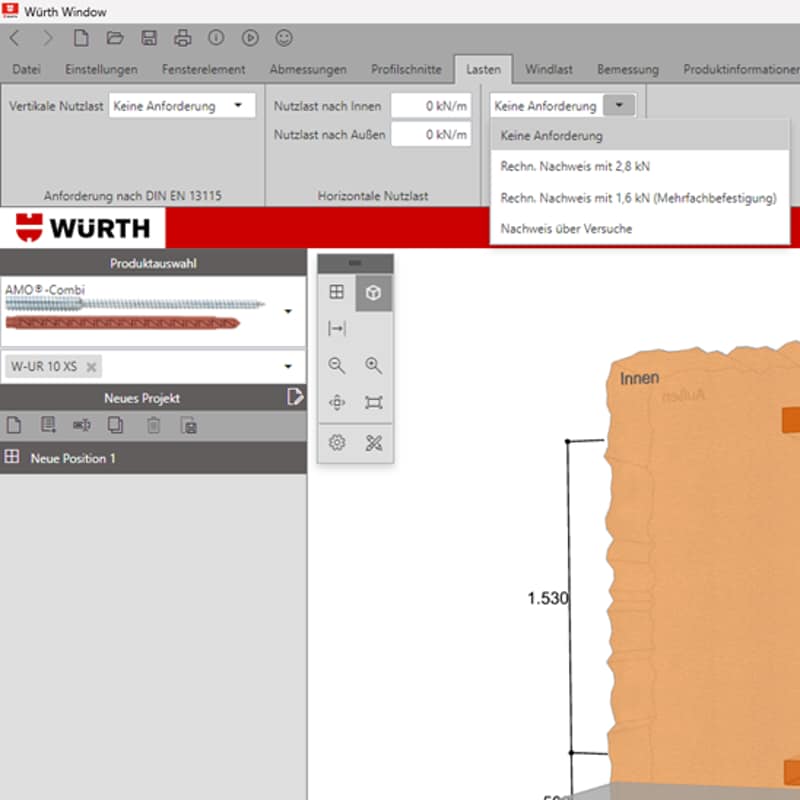The height and width of the screenshot is (800, 800).
Task: Select 'Nachweis über Versuche' option
Action: tap(566, 229)
